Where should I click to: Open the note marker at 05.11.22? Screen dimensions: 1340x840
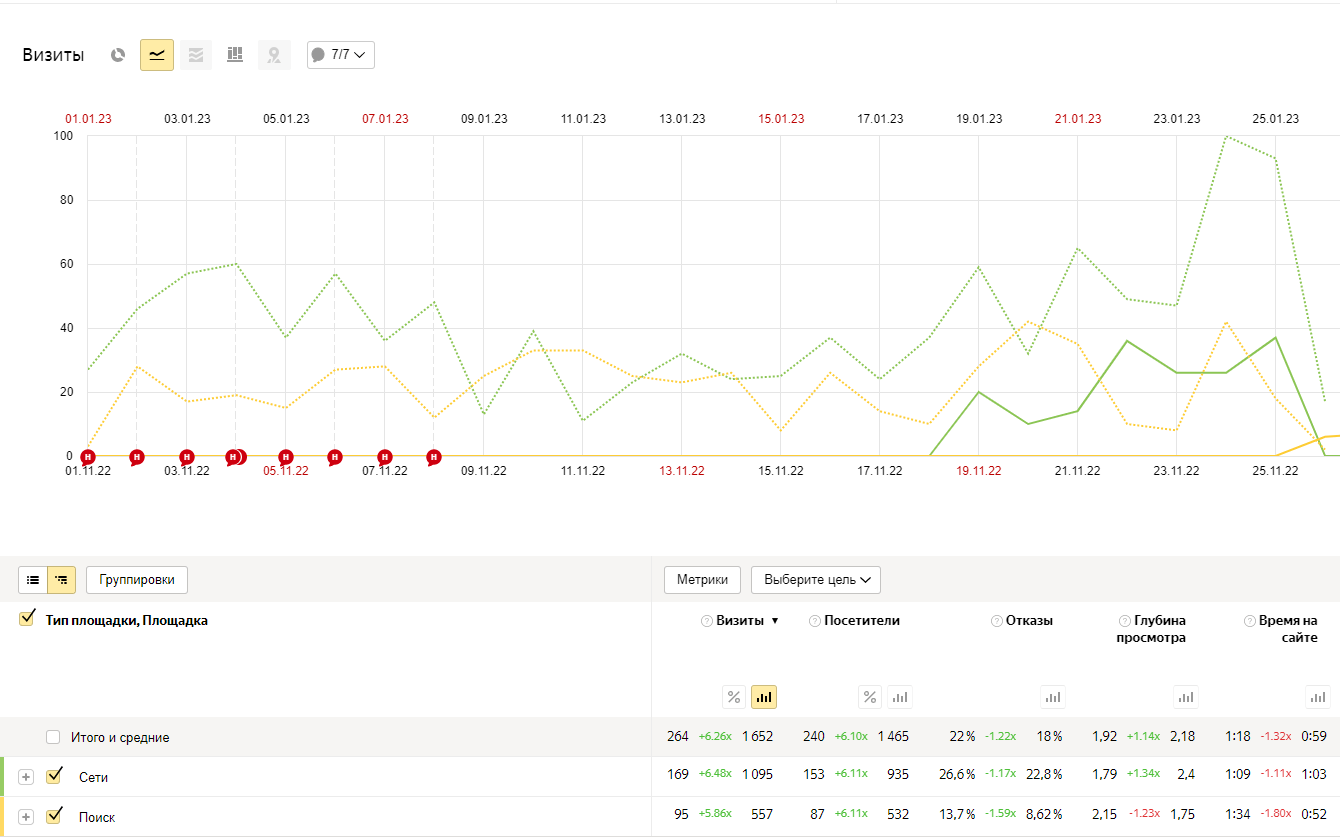pos(286,458)
